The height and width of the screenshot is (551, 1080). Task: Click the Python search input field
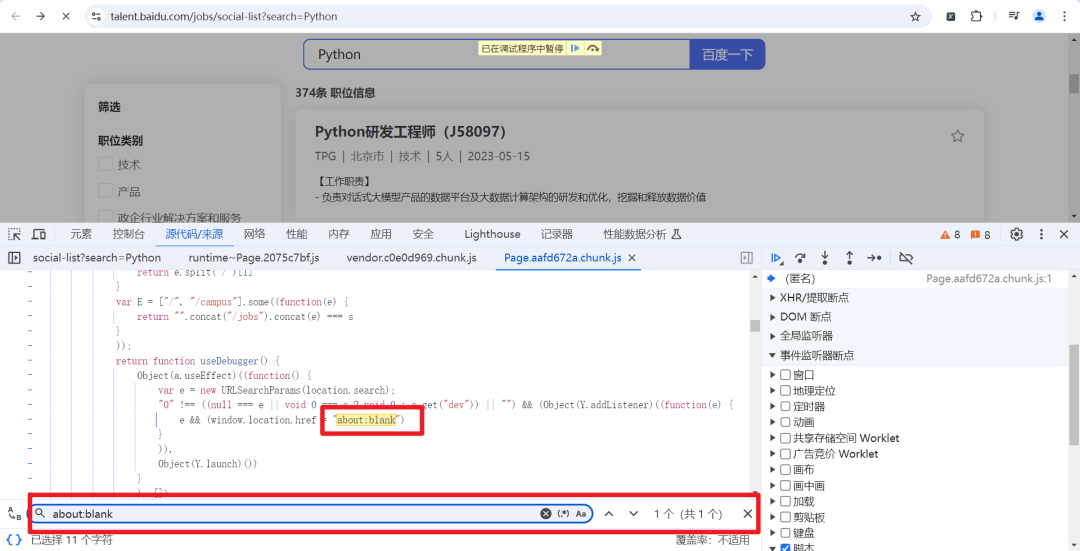(x=496, y=54)
